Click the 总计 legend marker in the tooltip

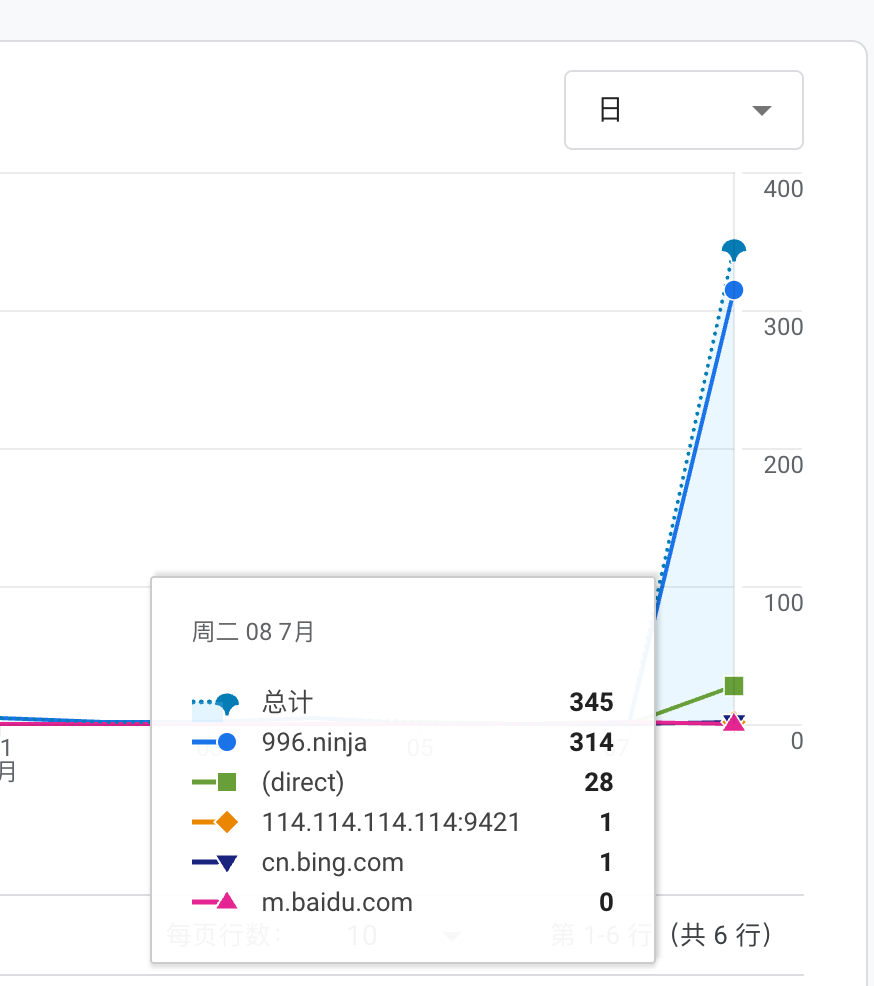pyautogui.click(x=227, y=703)
